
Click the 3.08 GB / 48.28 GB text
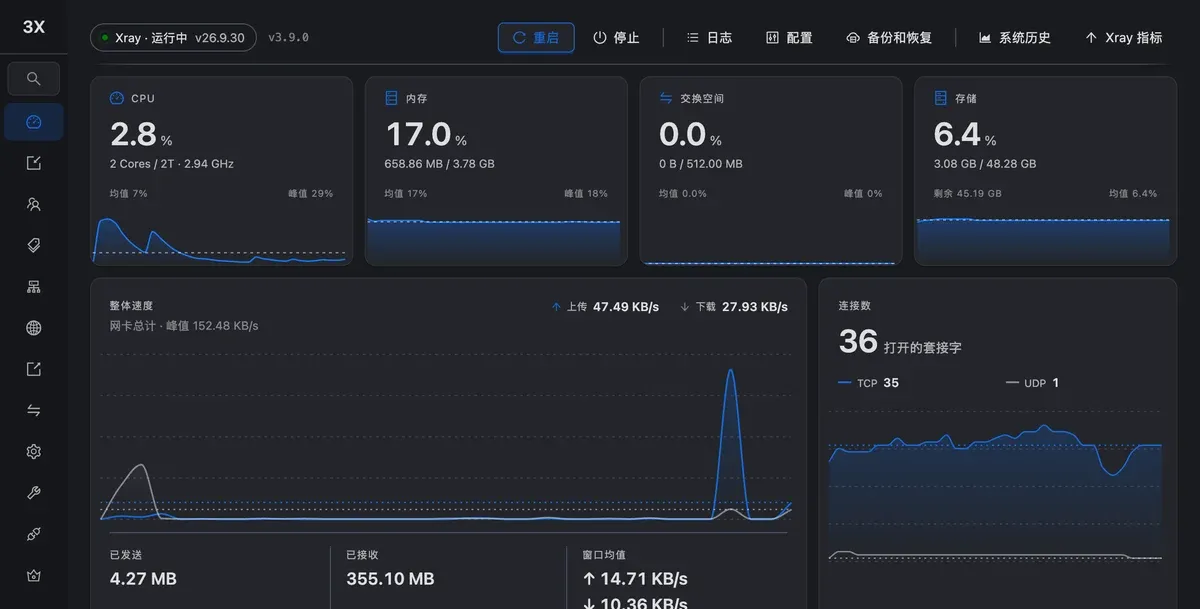coord(985,164)
